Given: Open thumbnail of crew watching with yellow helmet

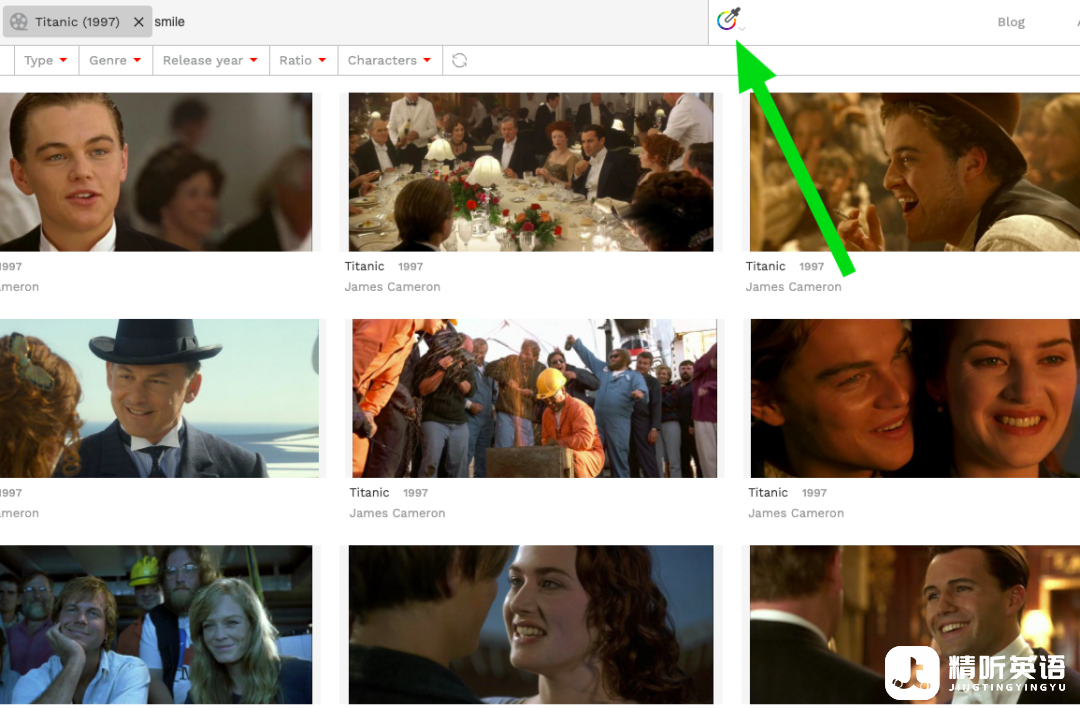Looking at the screenshot, I should click(x=156, y=625).
